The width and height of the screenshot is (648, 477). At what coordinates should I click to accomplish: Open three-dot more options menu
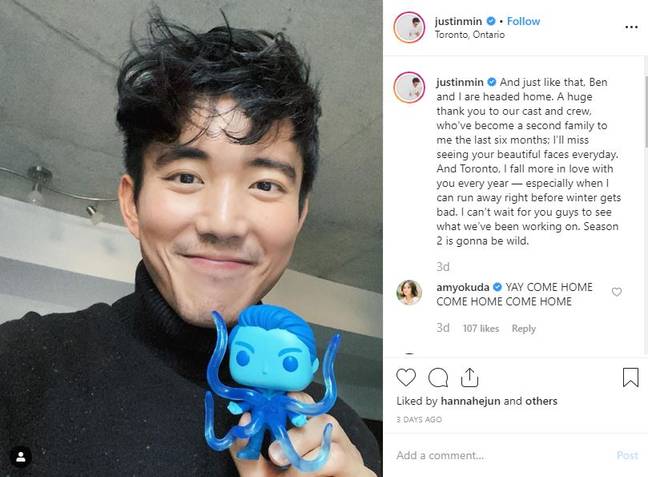point(631,27)
